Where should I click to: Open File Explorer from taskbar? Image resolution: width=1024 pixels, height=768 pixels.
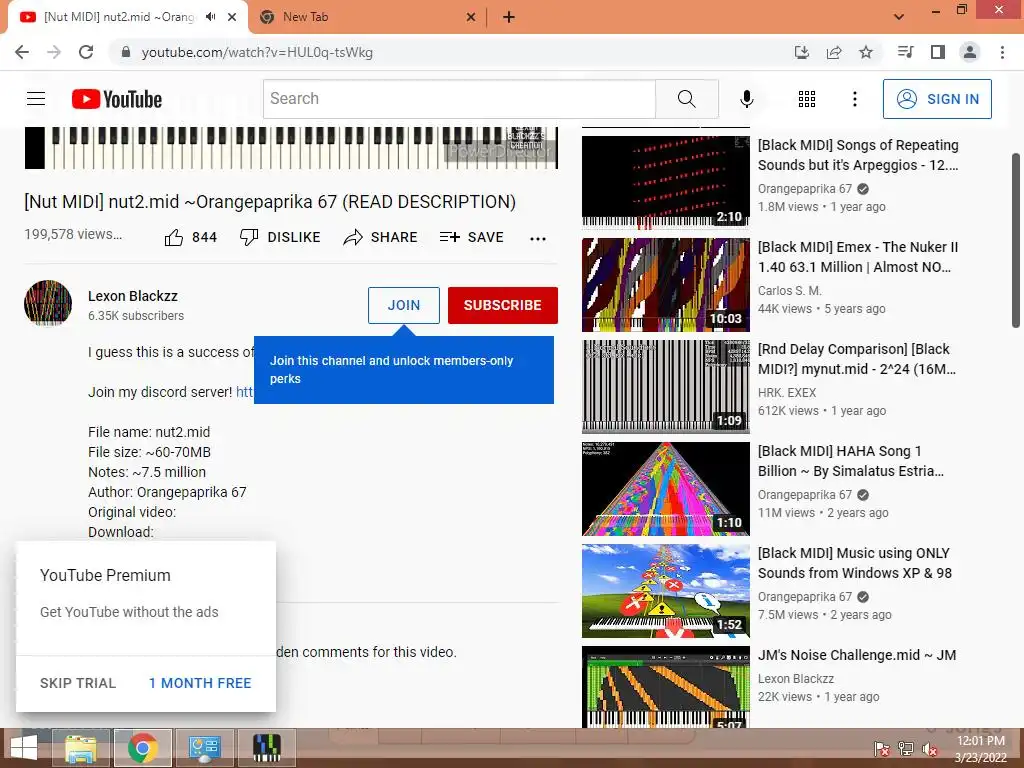tap(81, 748)
